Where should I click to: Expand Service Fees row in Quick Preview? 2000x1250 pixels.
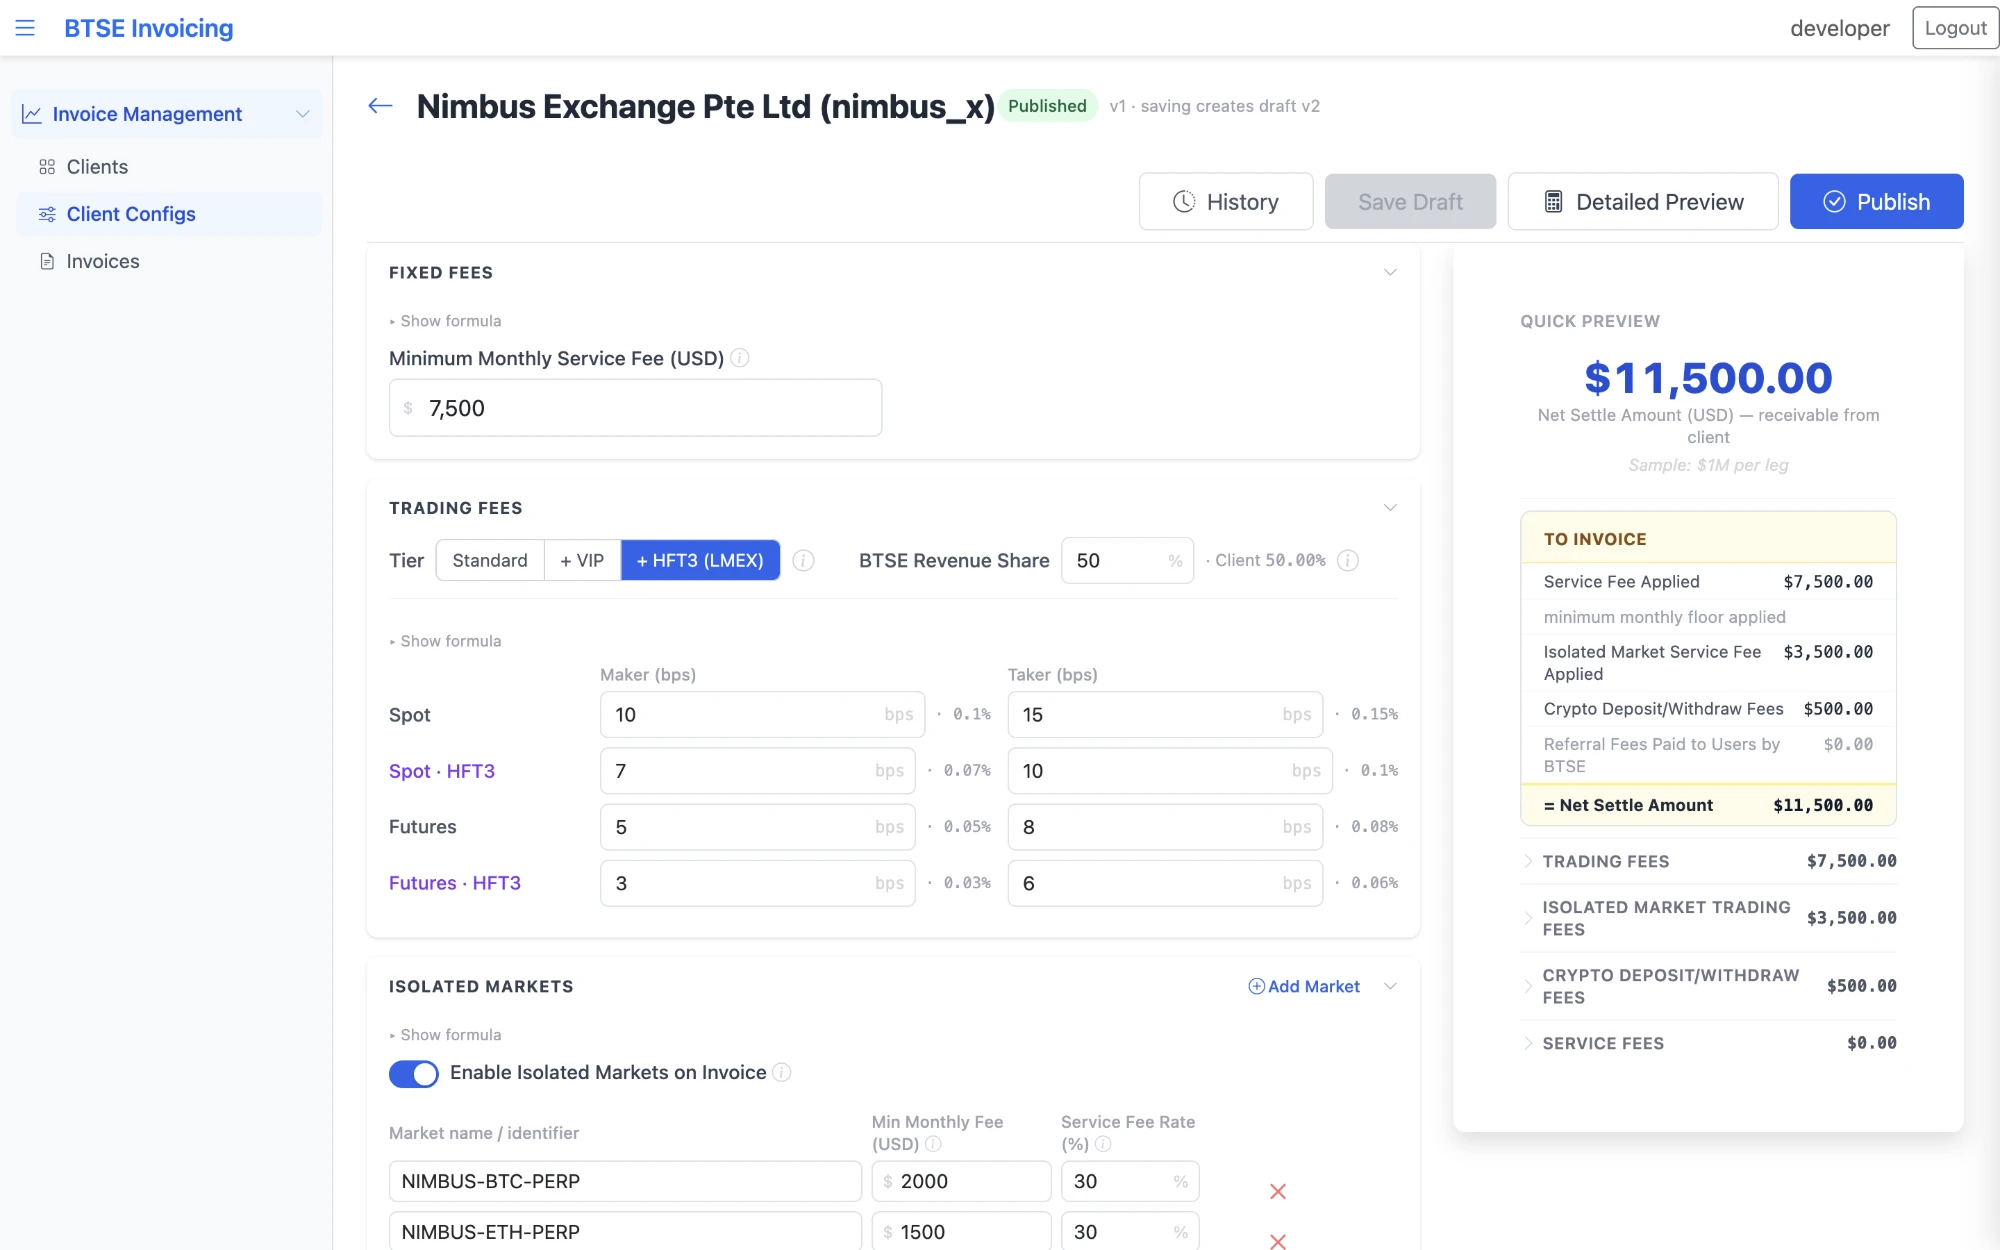point(1708,1043)
